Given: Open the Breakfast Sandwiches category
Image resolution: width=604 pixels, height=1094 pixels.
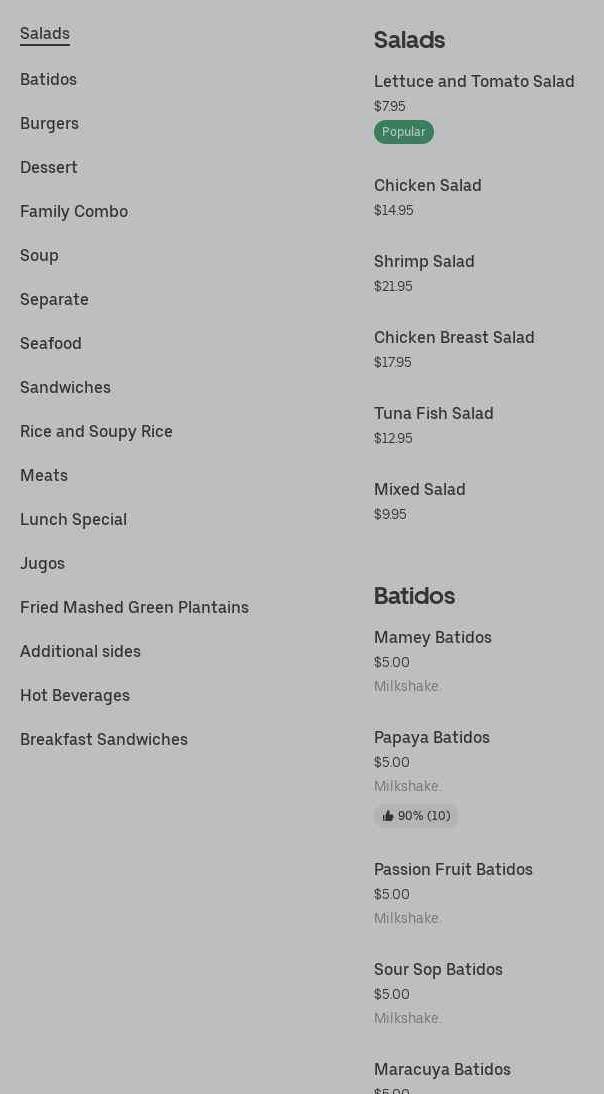Looking at the screenshot, I should point(104,739).
